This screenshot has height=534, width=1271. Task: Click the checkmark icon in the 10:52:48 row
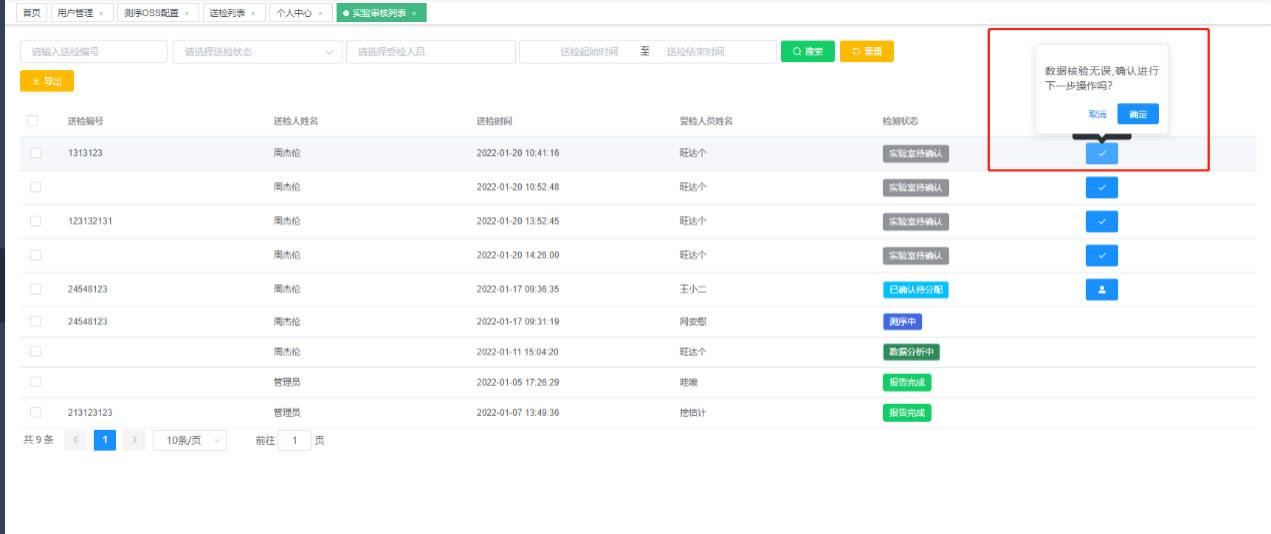1101,188
